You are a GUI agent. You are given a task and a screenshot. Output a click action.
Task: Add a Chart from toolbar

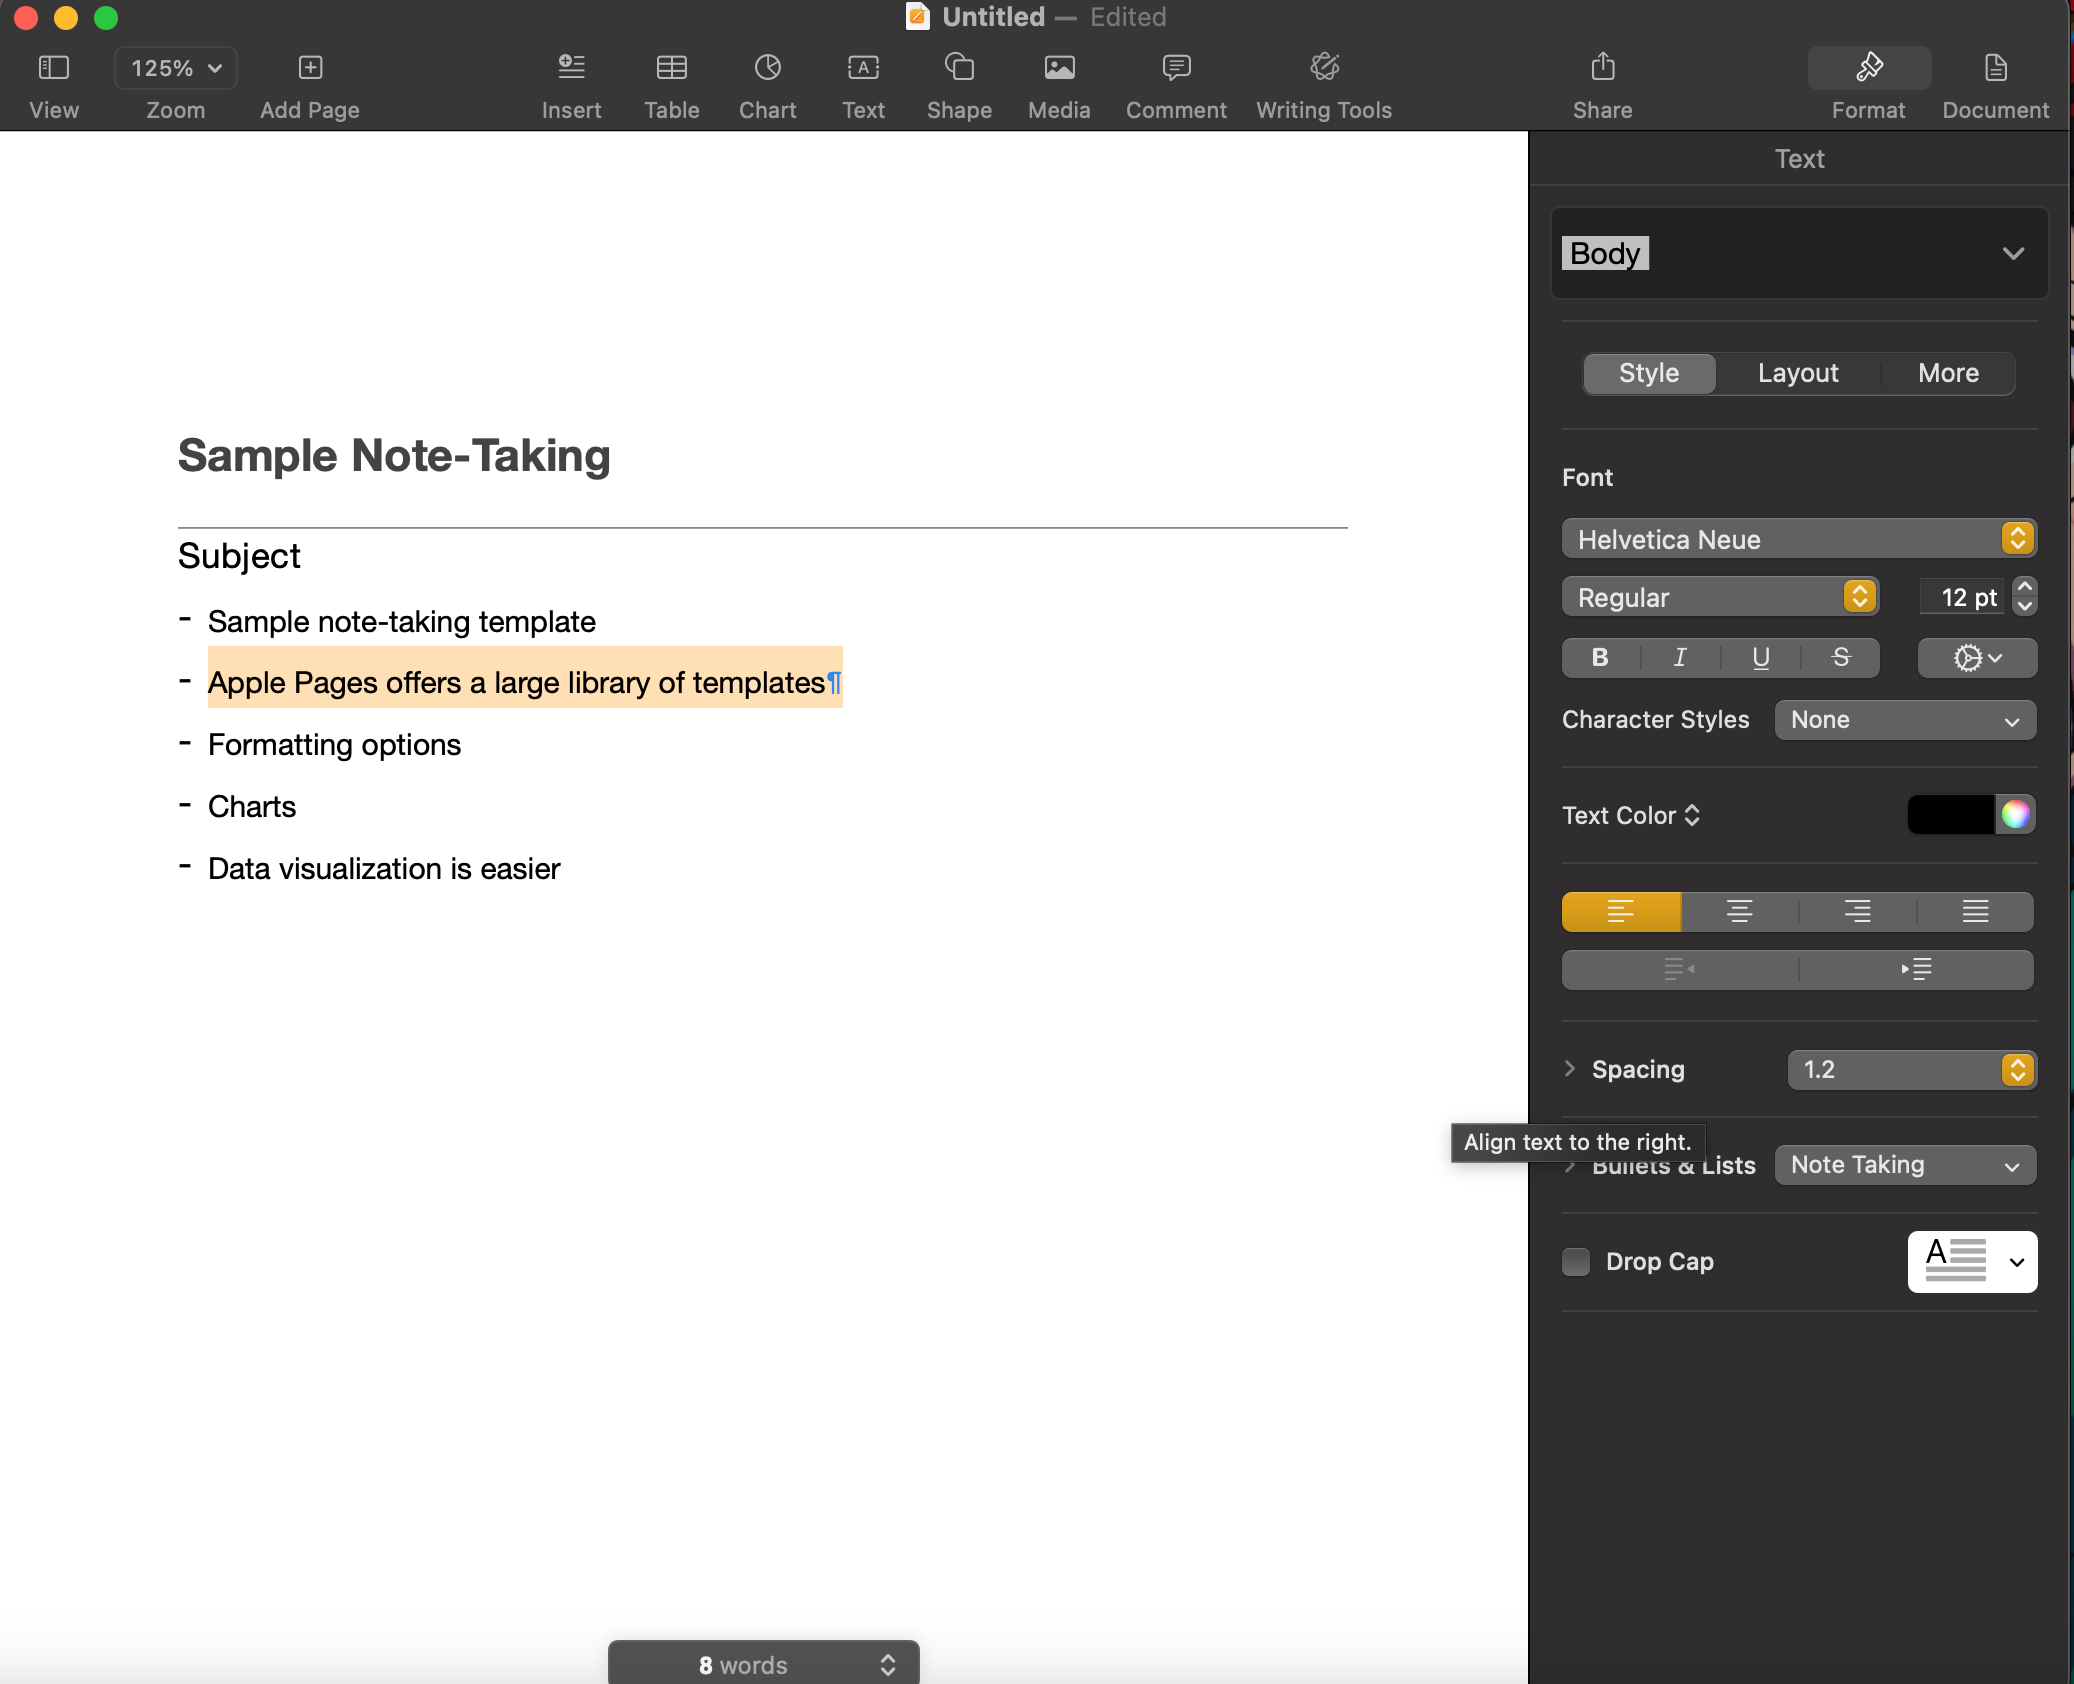tap(767, 68)
